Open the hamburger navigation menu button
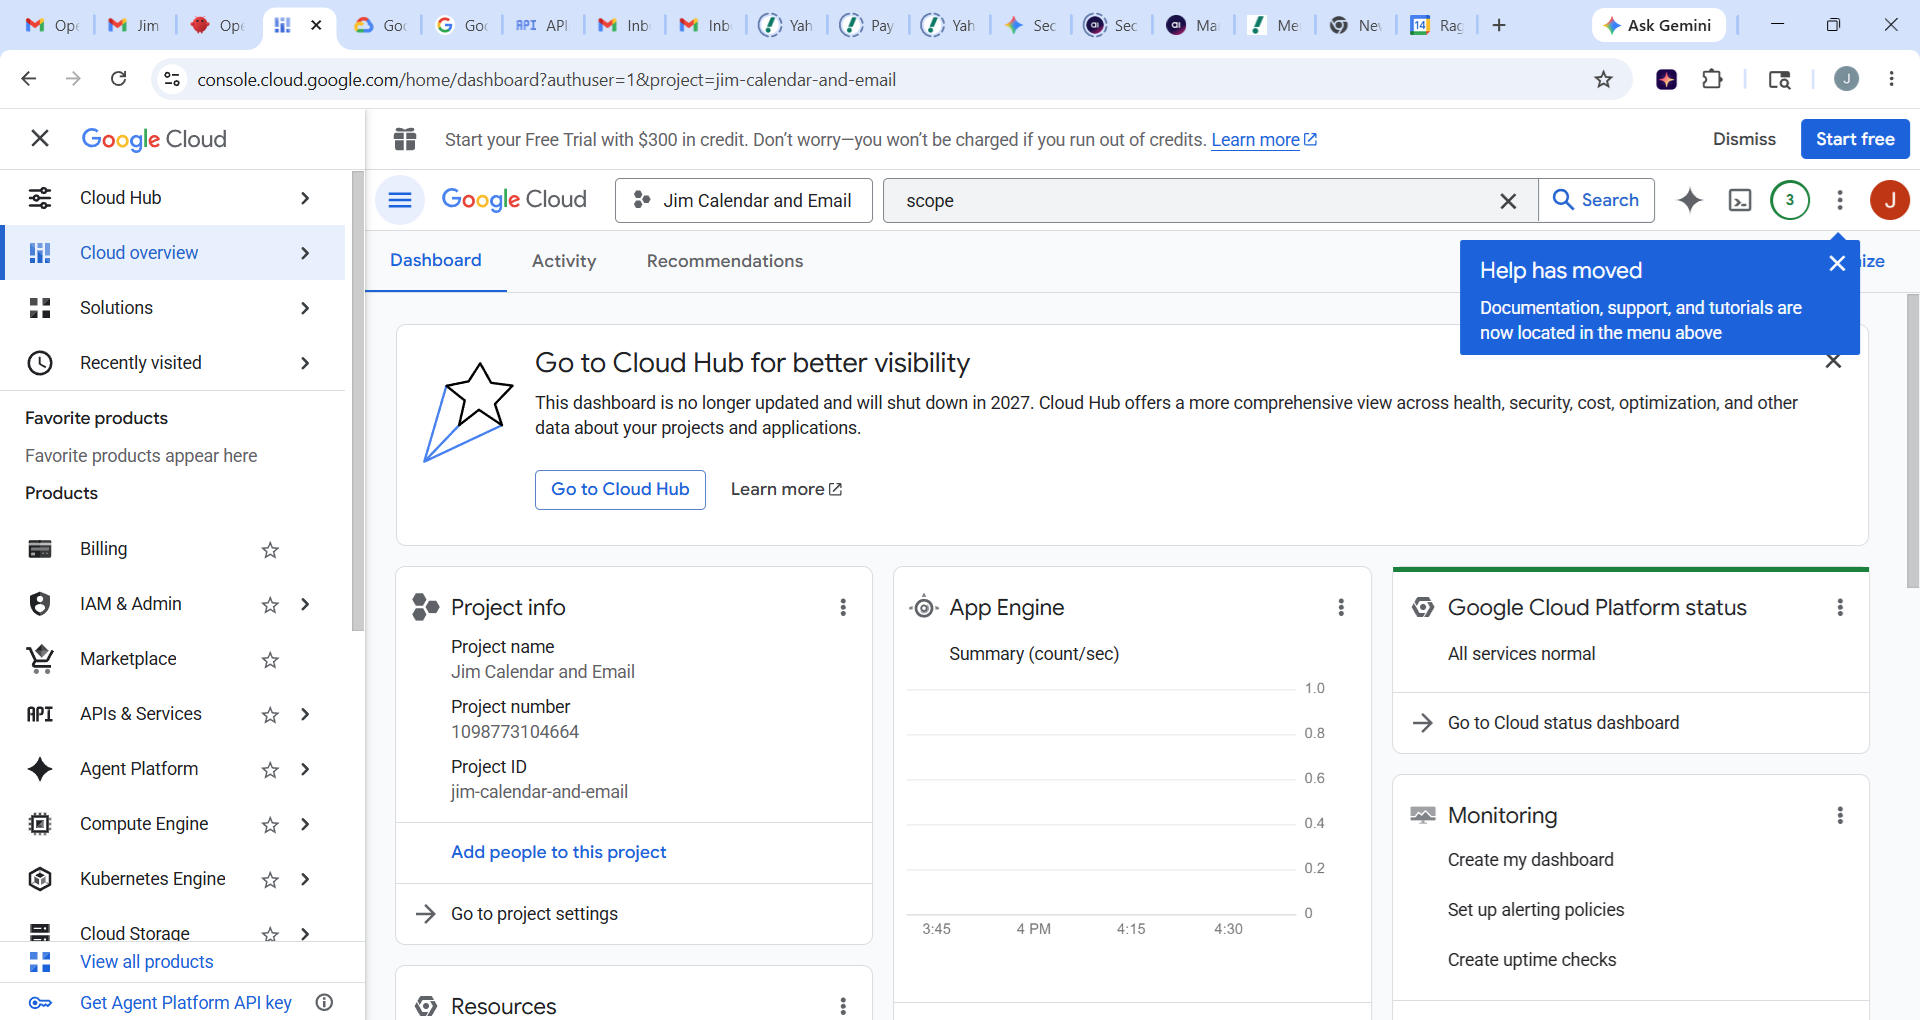 pyautogui.click(x=400, y=200)
